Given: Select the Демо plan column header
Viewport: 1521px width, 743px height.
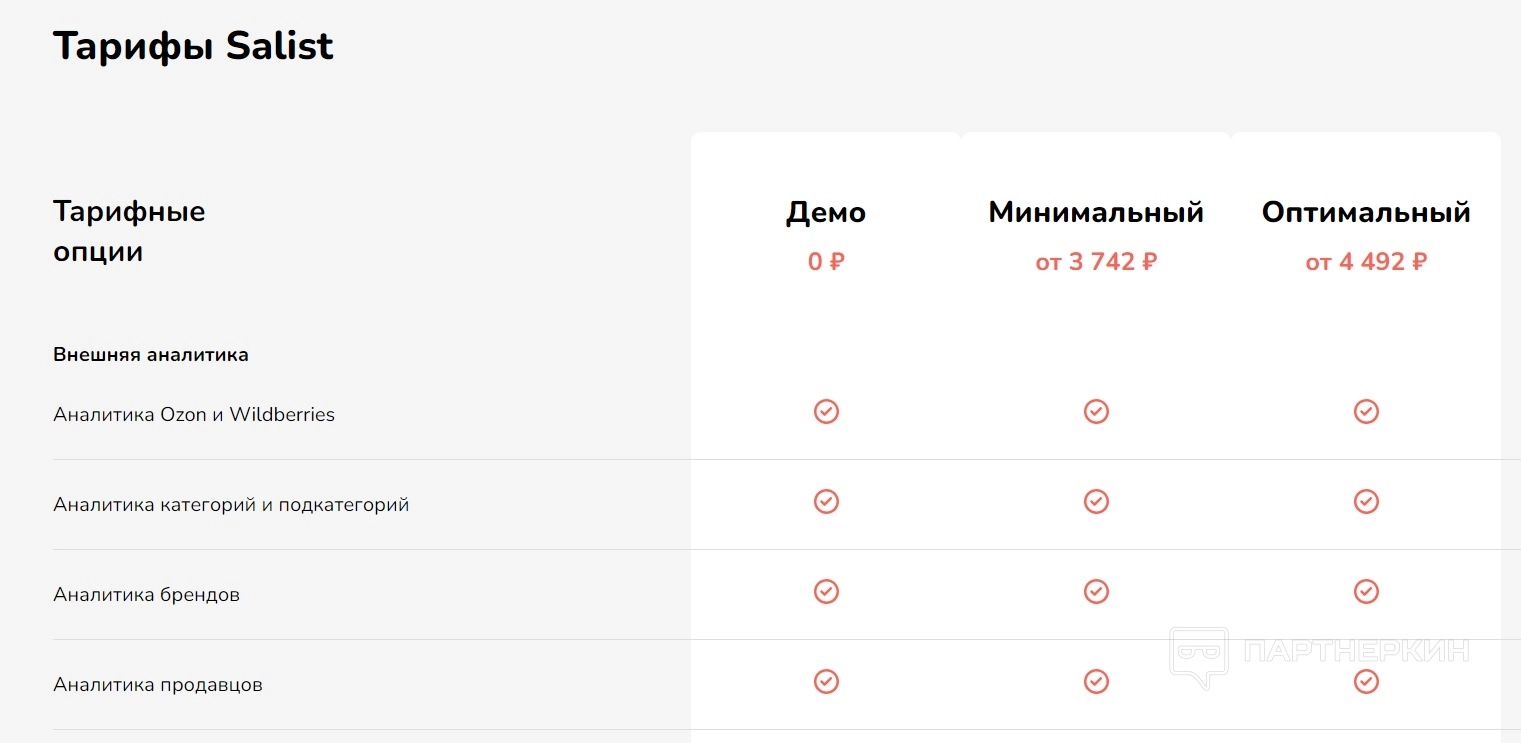Looking at the screenshot, I should tap(826, 213).
